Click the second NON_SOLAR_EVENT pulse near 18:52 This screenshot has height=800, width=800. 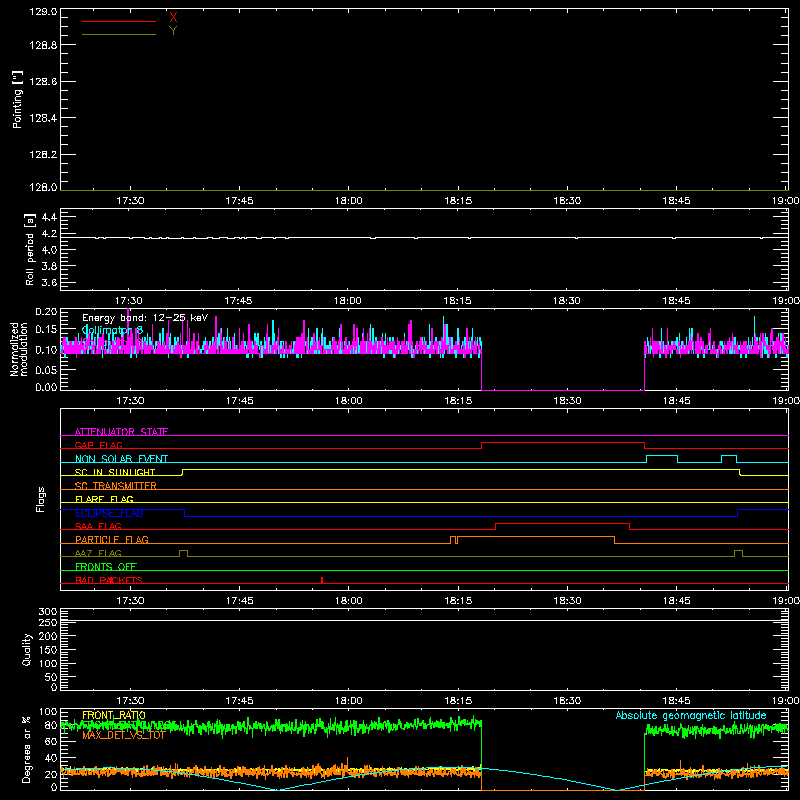click(729, 456)
